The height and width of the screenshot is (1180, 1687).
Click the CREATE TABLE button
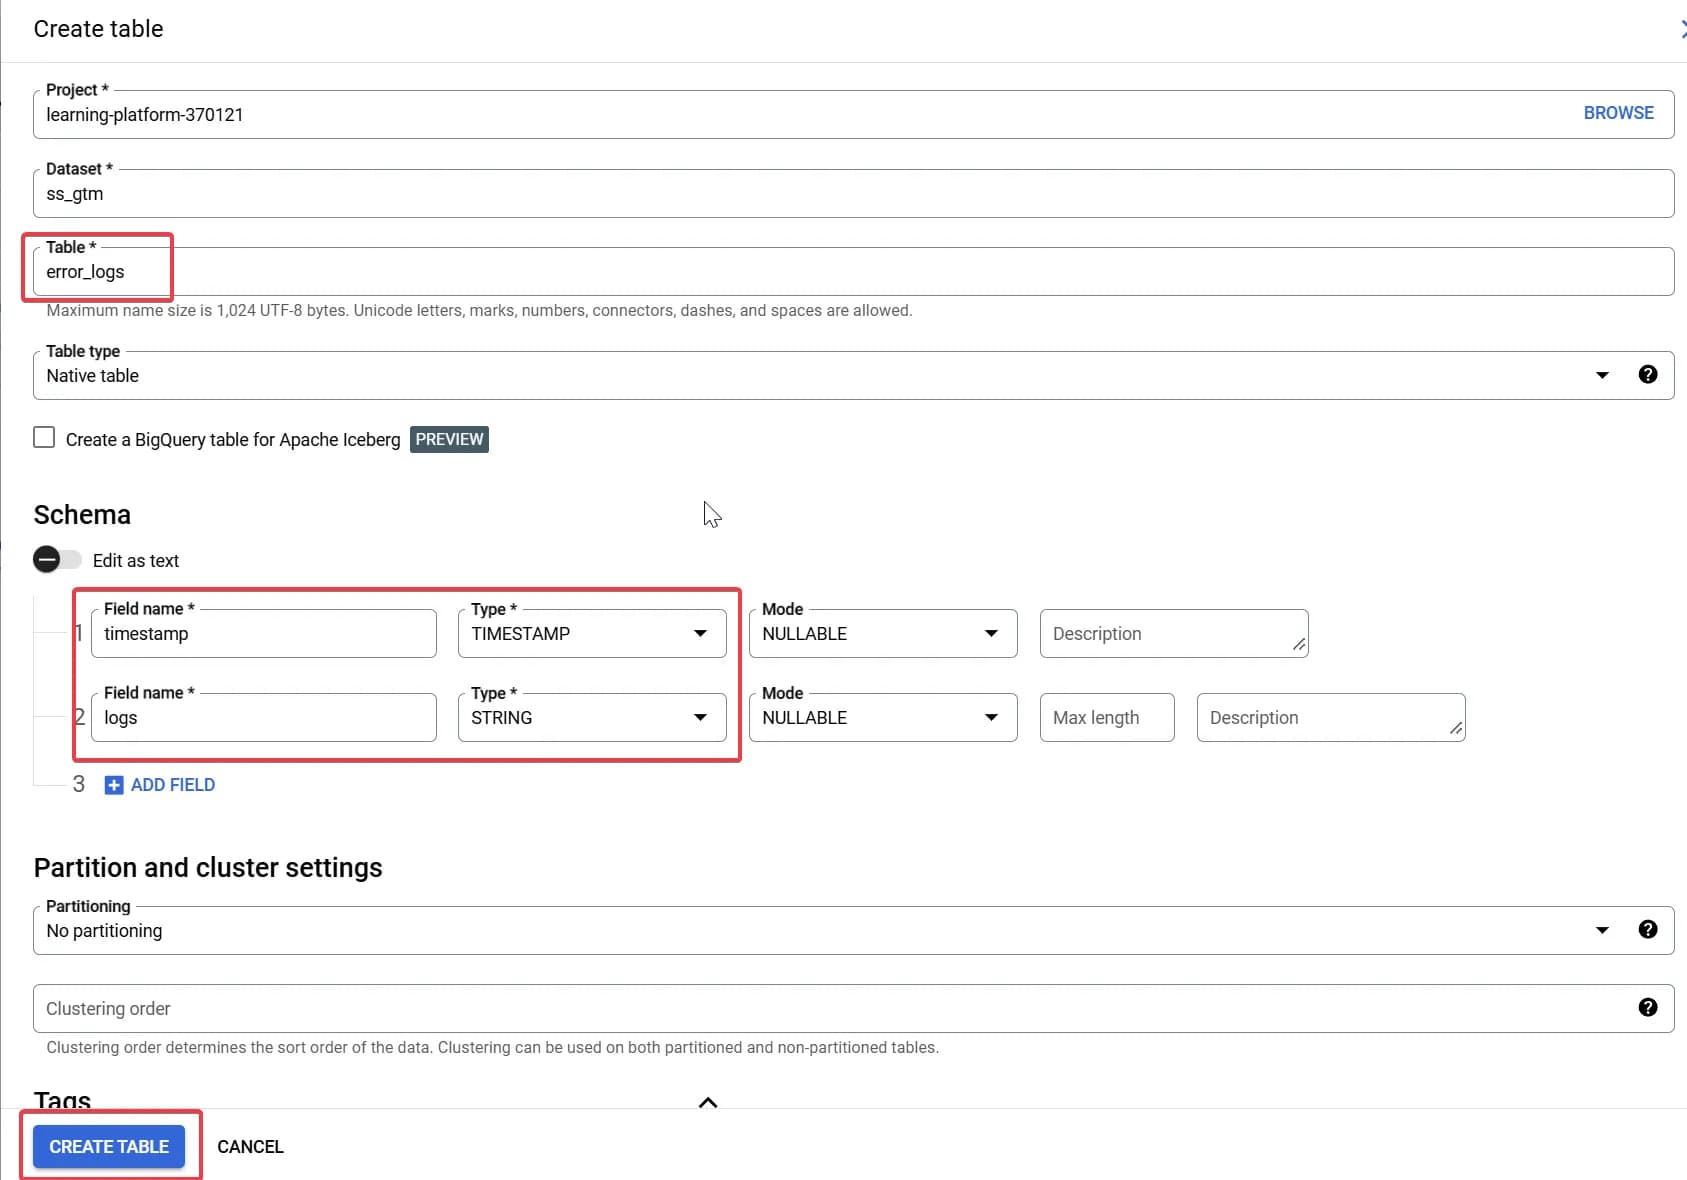[109, 1146]
